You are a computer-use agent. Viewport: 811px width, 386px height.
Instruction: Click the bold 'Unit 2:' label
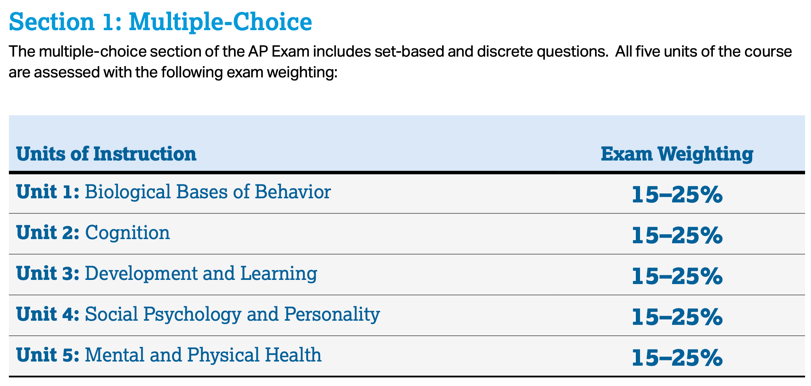click(48, 233)
